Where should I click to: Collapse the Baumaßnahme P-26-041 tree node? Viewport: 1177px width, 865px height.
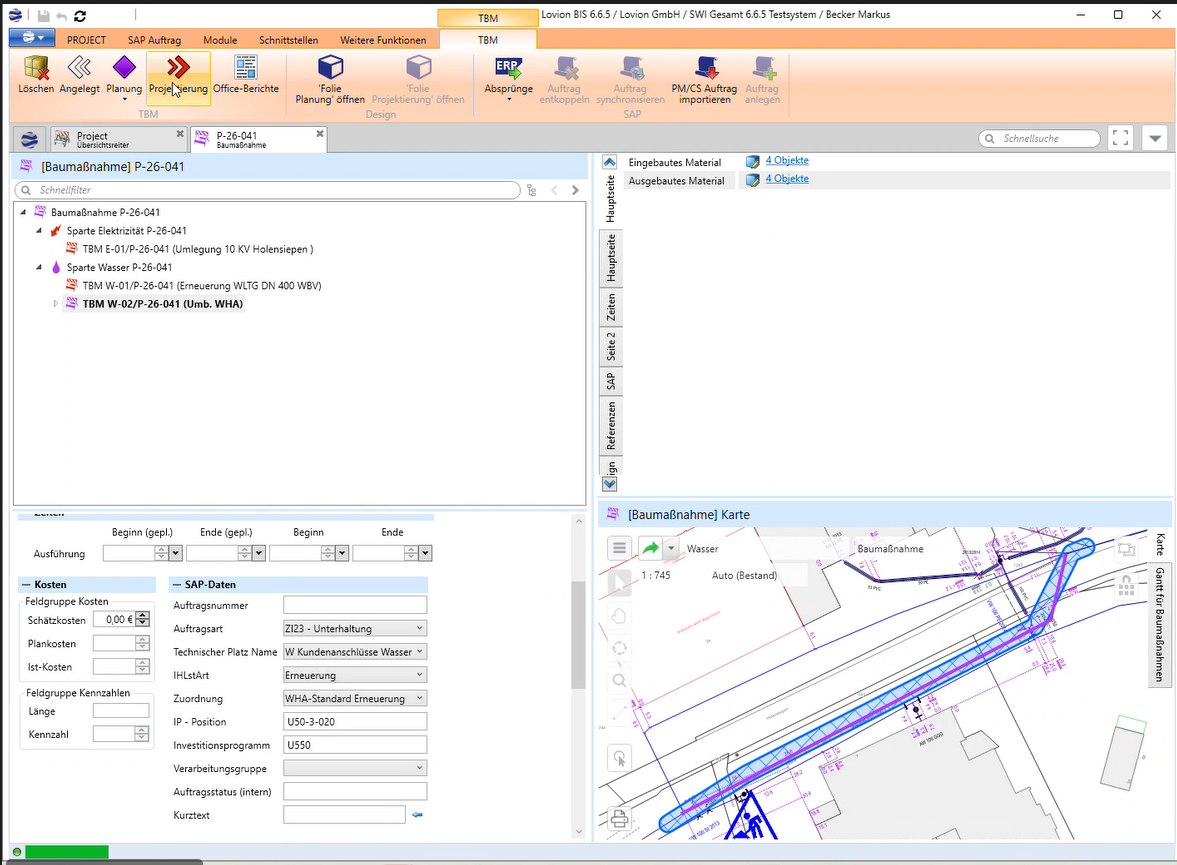[23, 212]
